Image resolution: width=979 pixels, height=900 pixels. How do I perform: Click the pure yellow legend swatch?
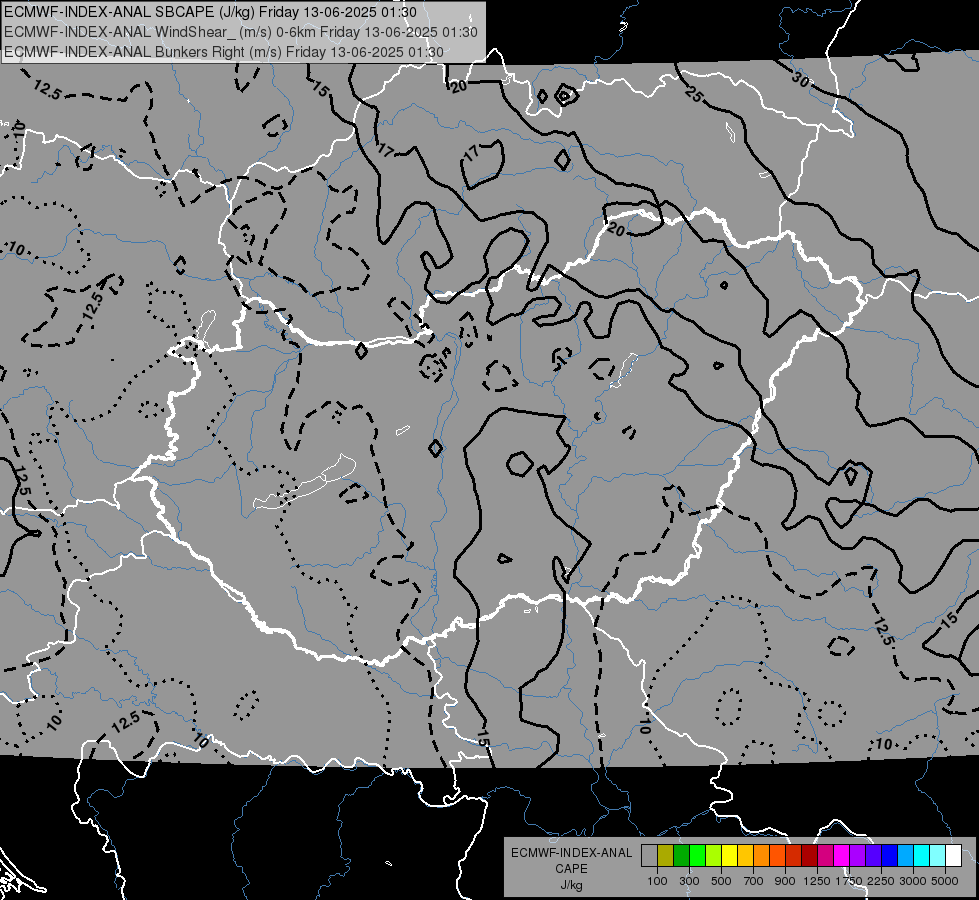point(729,856)
